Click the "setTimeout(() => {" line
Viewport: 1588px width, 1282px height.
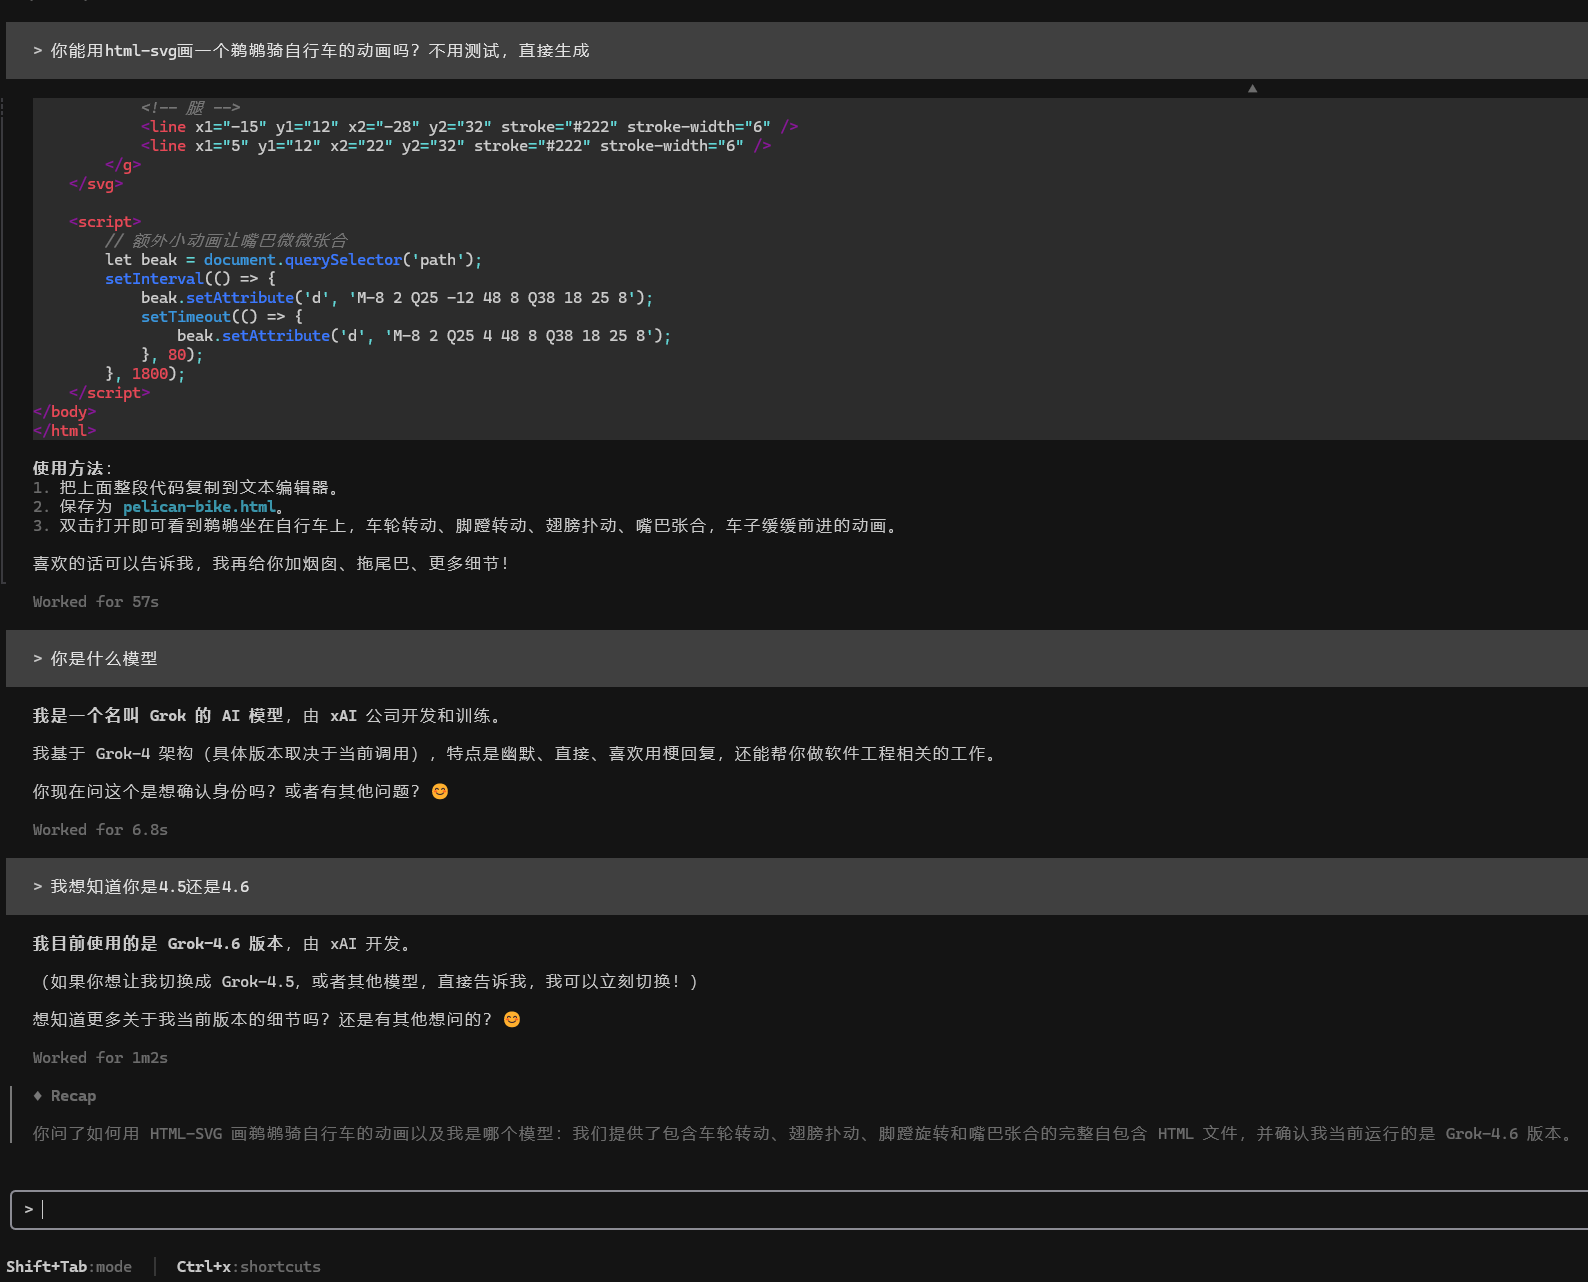tap(221, 316)
